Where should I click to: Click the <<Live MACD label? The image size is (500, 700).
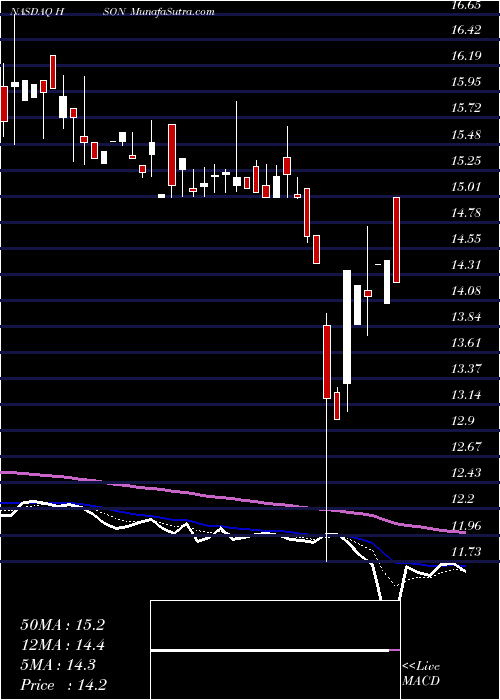point(421,675)
